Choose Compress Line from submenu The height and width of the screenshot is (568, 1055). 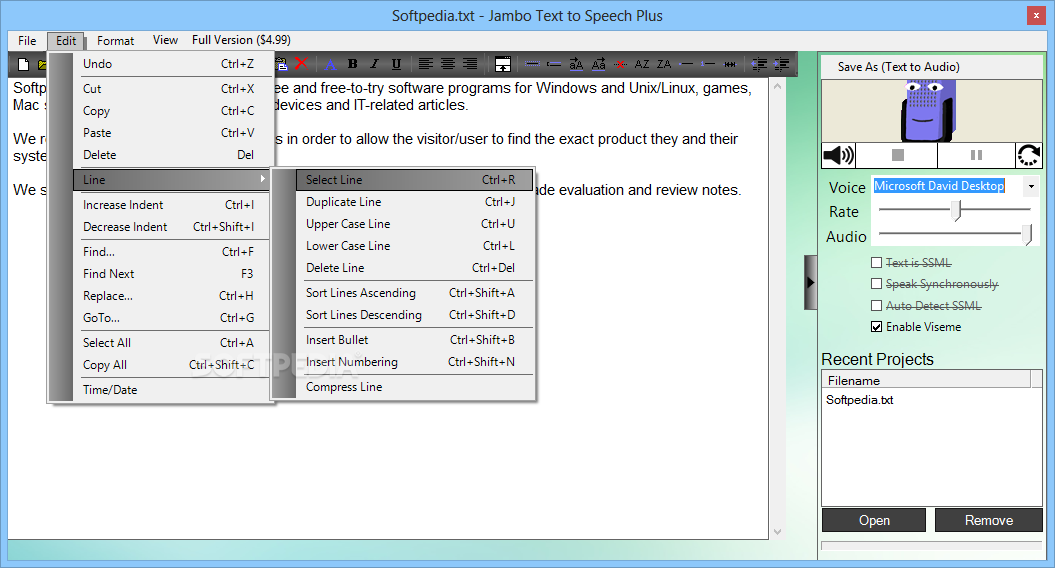tap(414, 387)
